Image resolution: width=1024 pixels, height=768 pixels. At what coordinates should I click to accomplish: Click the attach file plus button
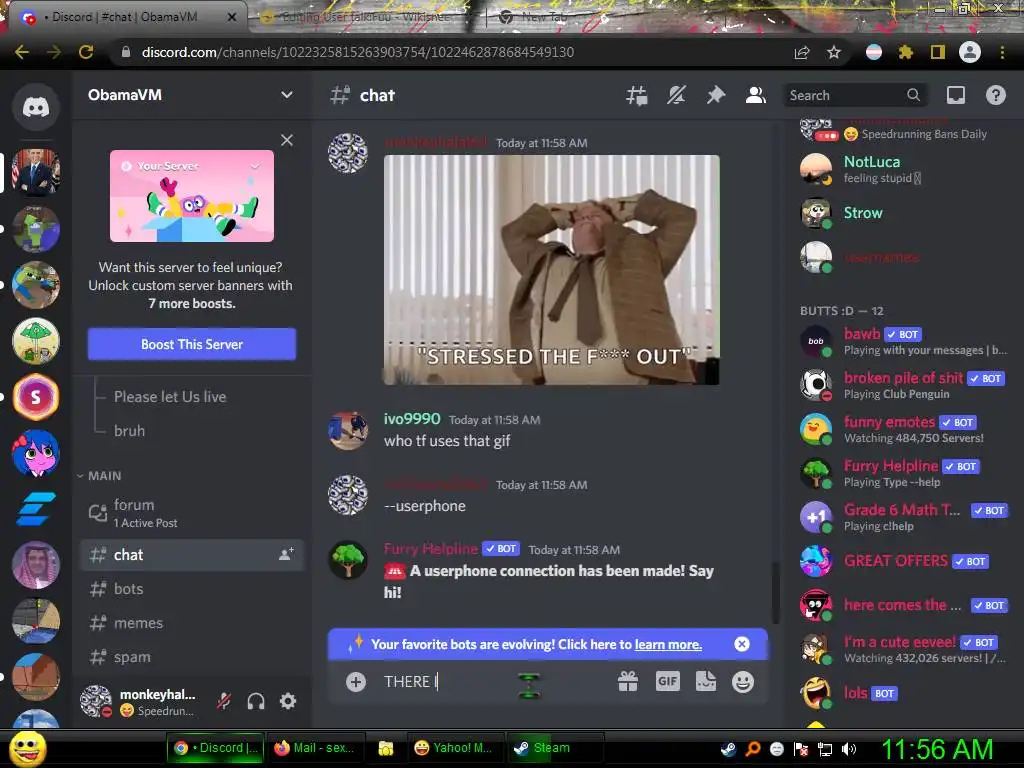click(356, 682)
